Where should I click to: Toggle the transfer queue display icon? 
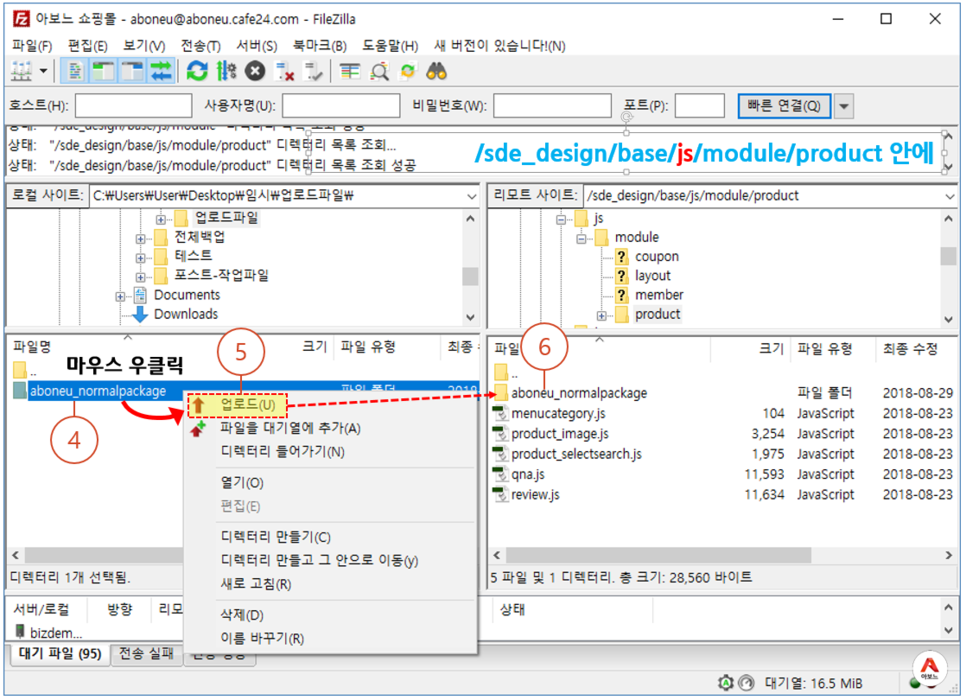(161, 71)
